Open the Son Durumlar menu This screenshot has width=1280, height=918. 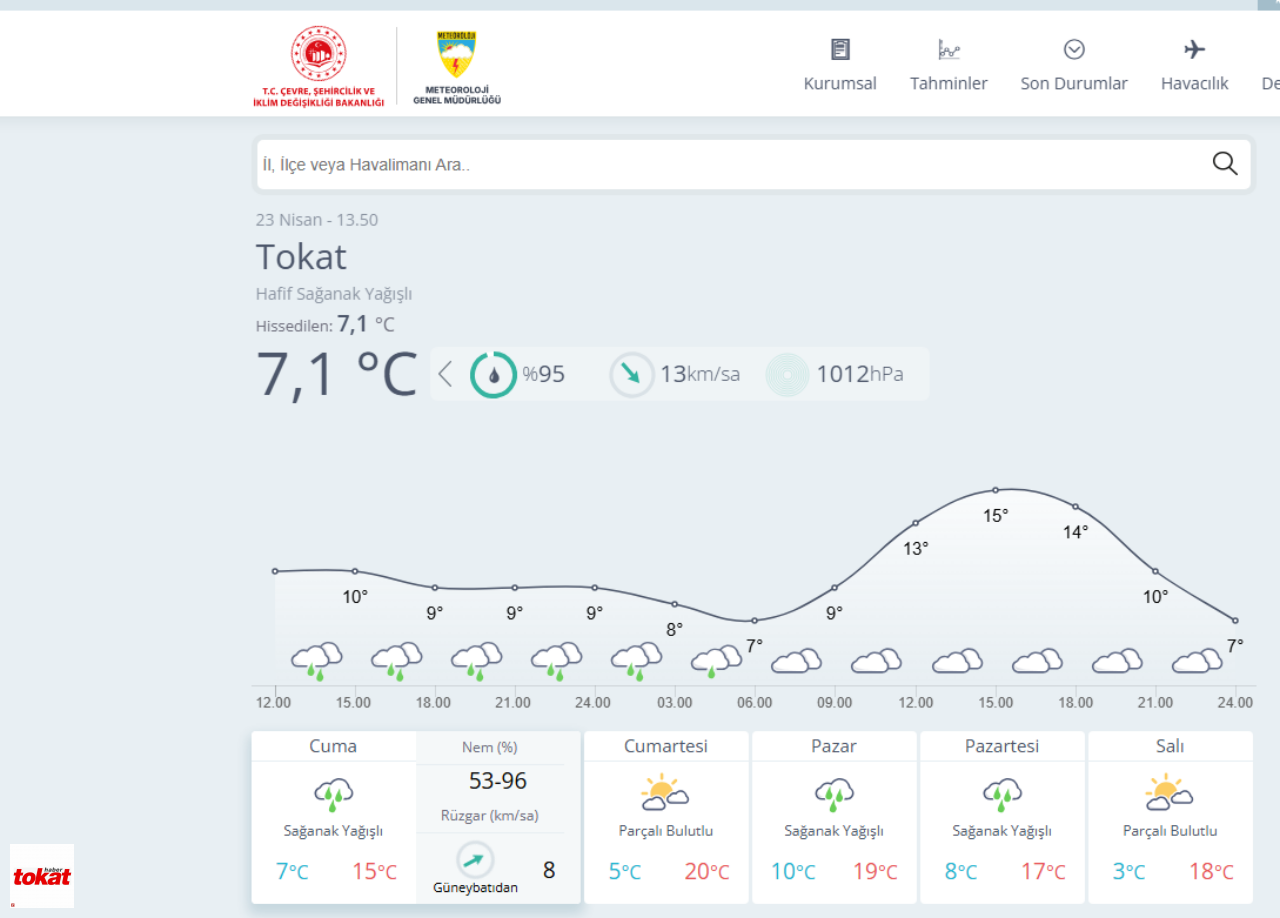pyautogui.click(x=1074, y=65)
